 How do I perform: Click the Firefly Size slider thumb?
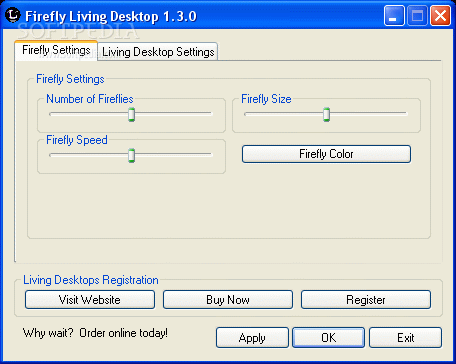[327, 114]
